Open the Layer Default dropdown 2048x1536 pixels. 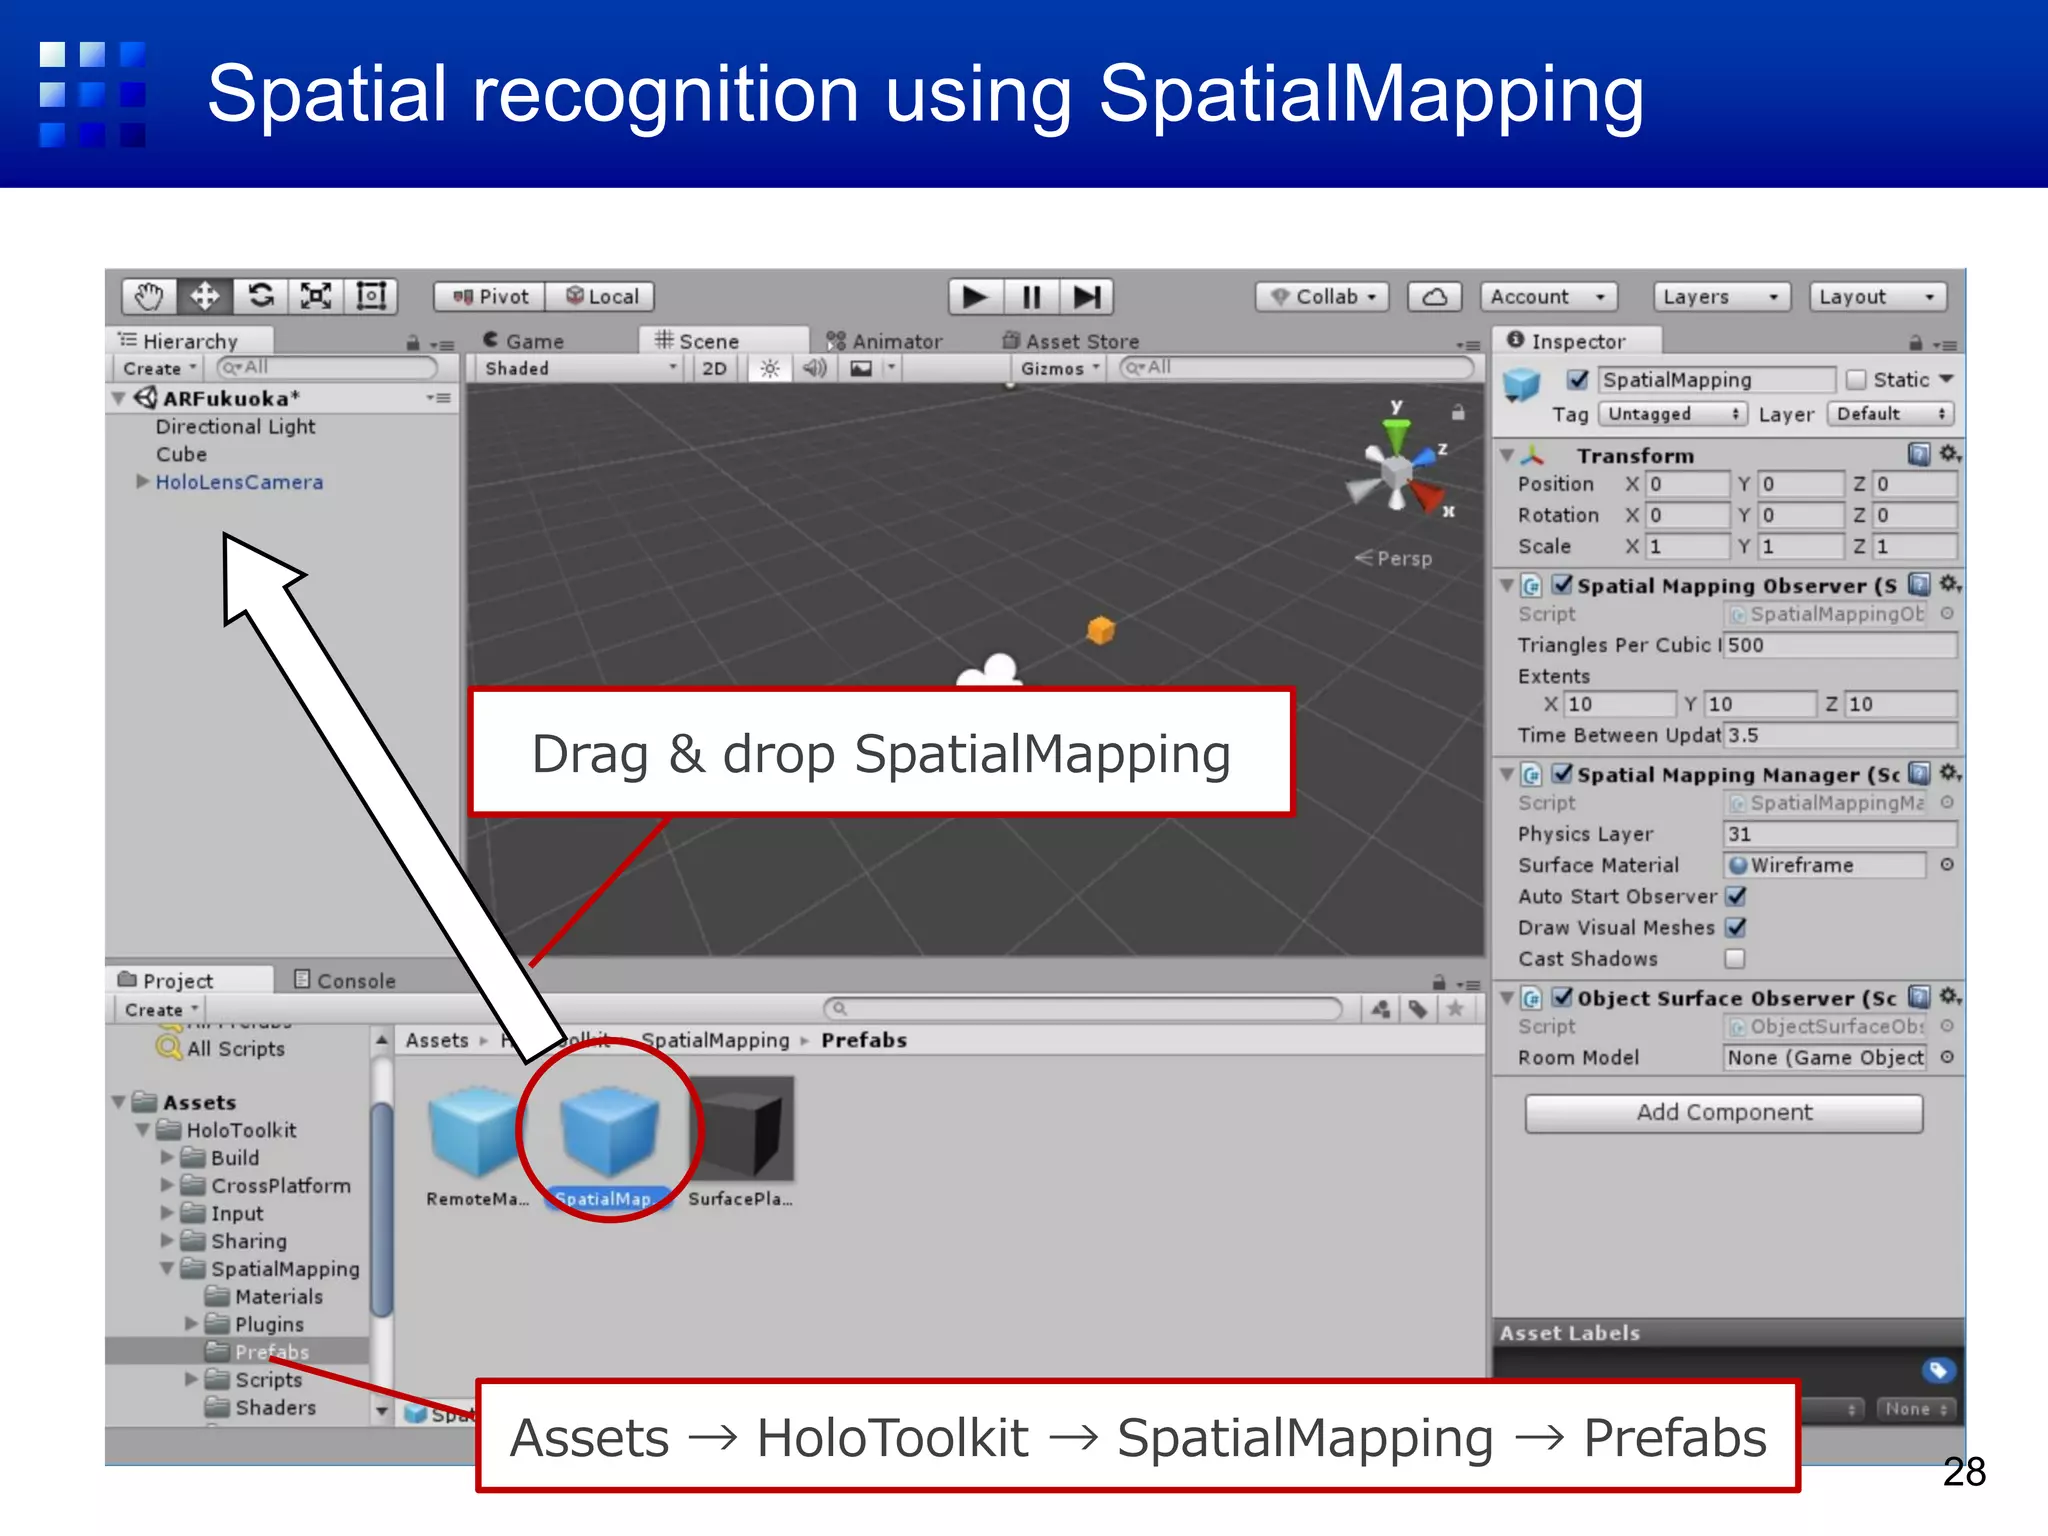[x=1890, y=414]
